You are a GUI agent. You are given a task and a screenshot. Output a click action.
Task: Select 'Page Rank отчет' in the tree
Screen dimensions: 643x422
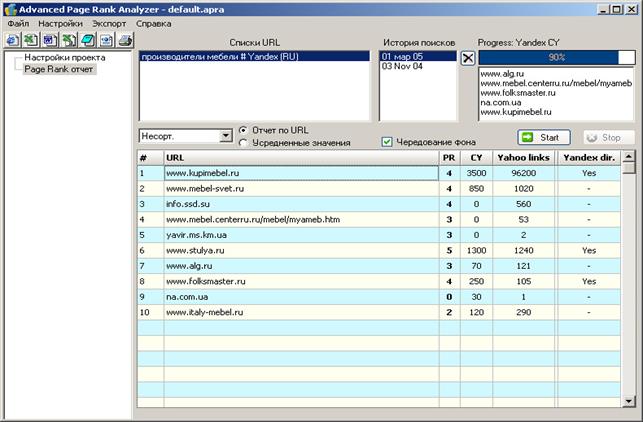point(59,69)
